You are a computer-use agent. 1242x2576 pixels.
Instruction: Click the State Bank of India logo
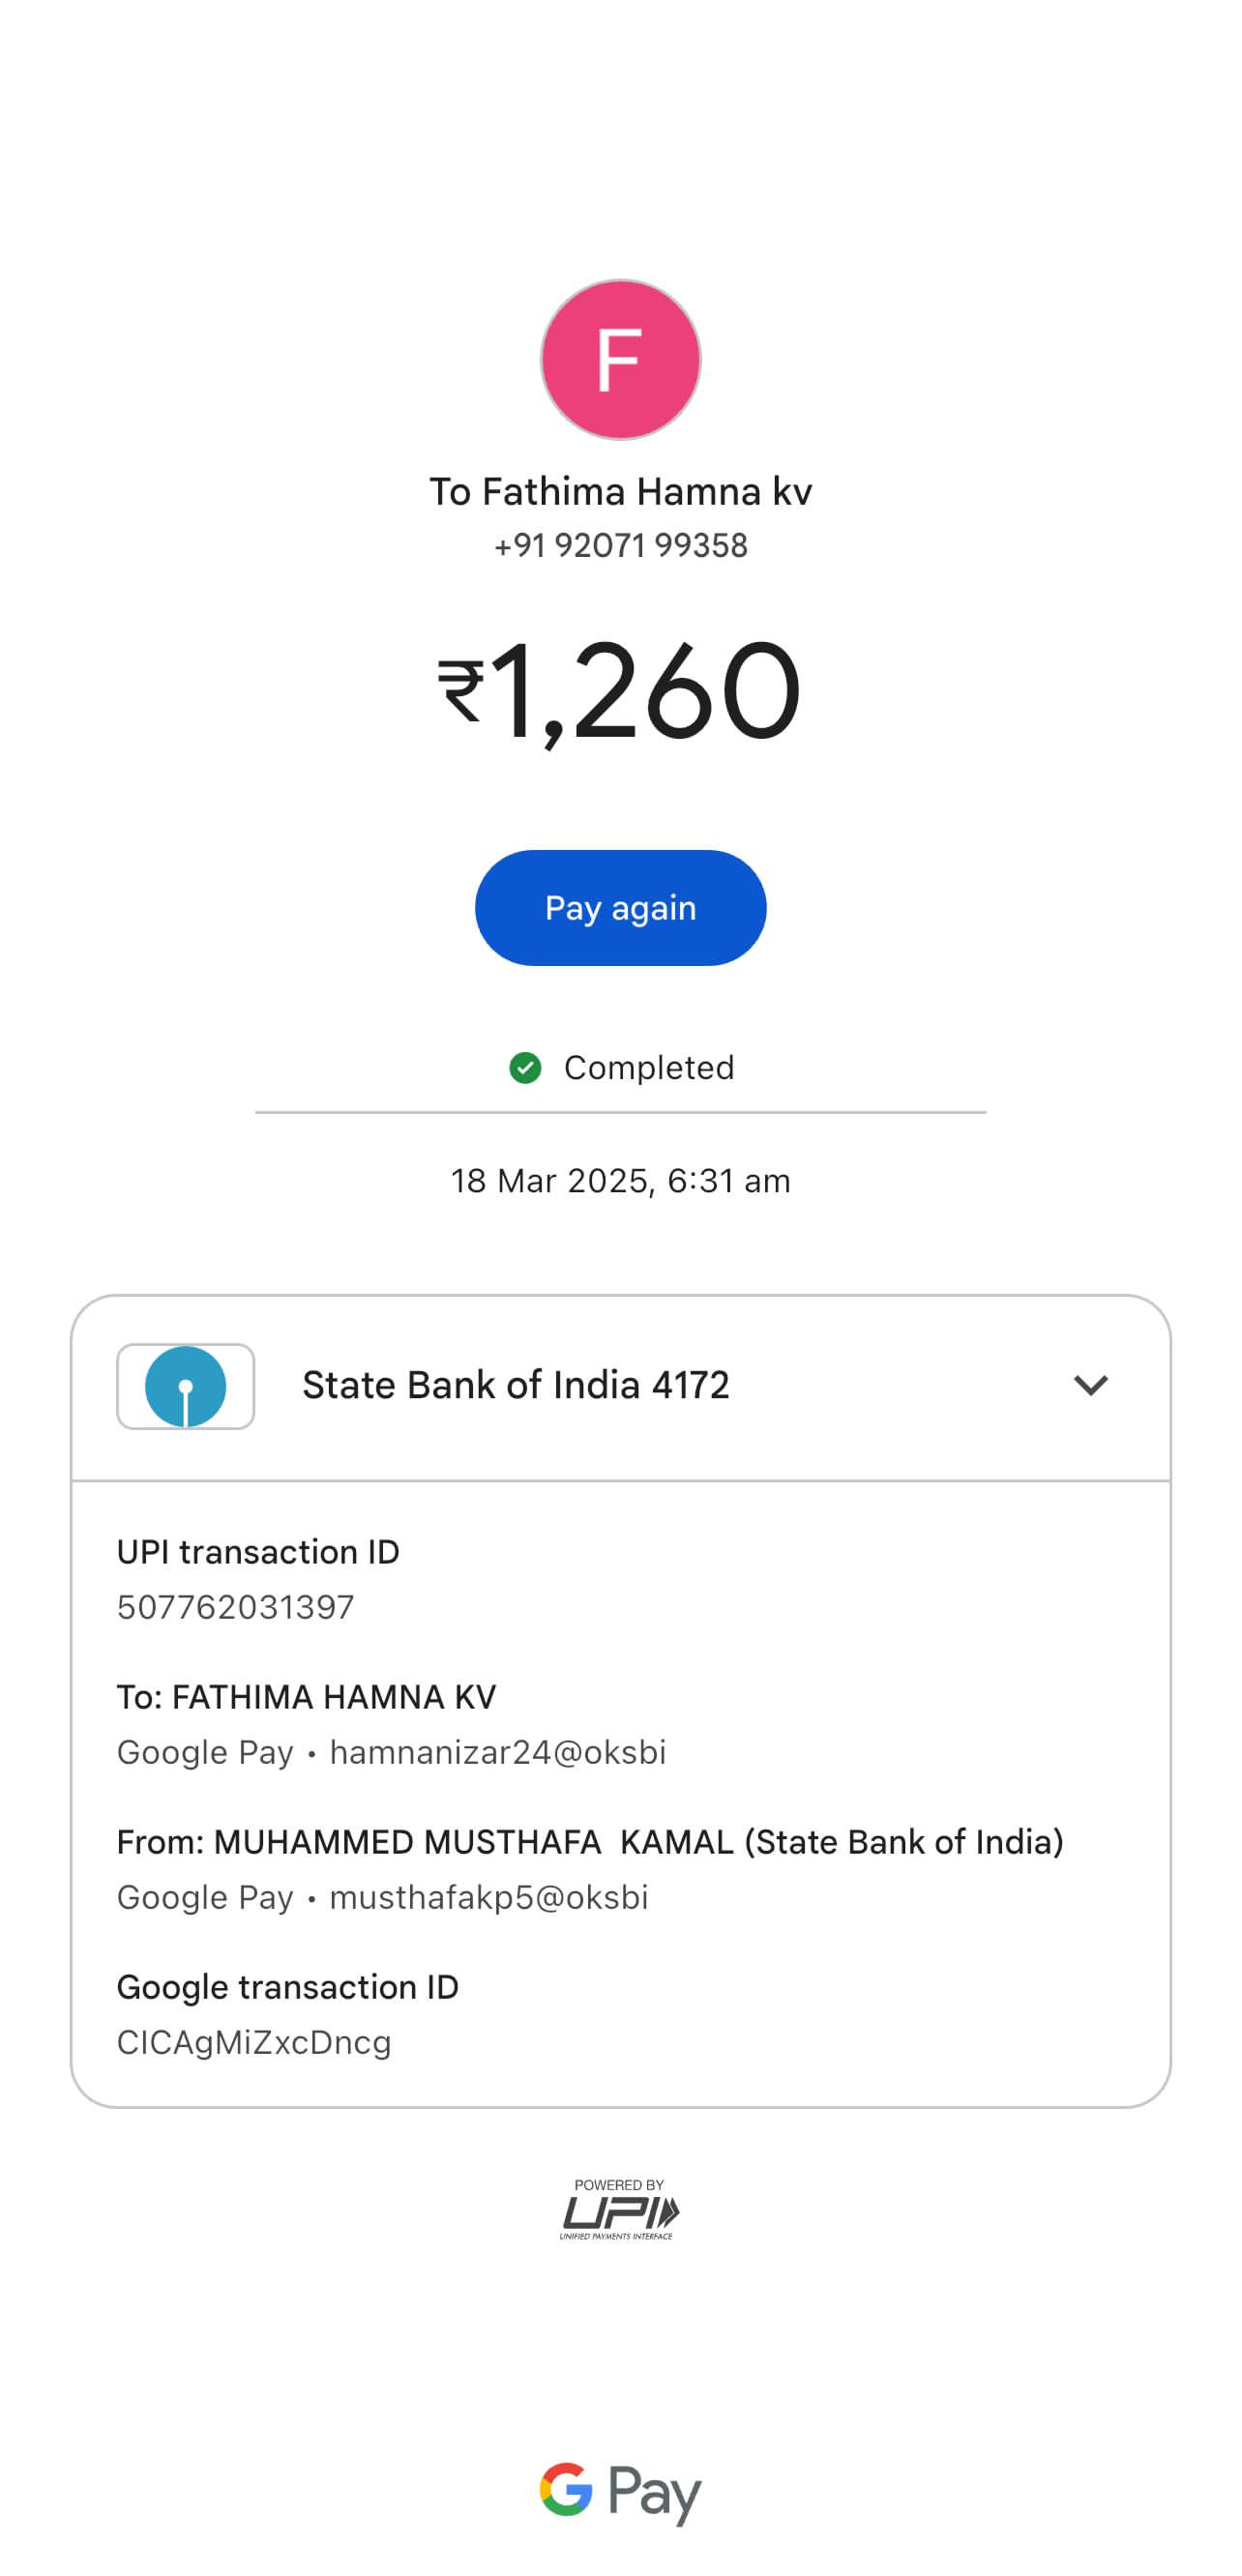tap(186, 1386)
